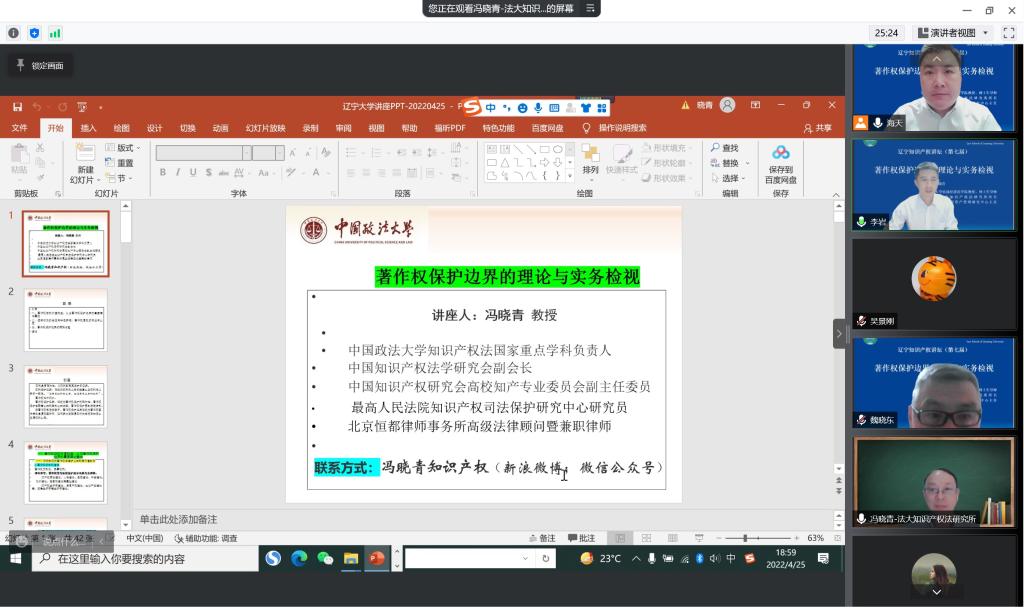Open the 插入 ribbon tab
The height and width of the screenshot is (609, 1024).
pyautogui.click(x=88, y=128)
